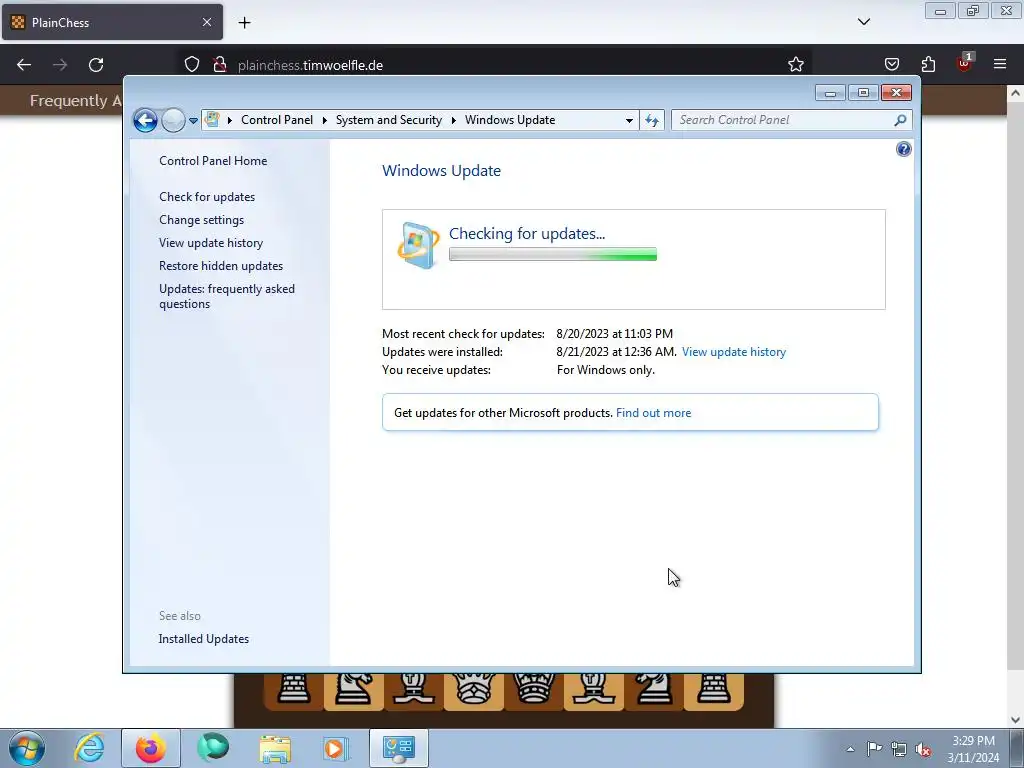Open Windows Explorer from taskbar

tap(275, 748)
